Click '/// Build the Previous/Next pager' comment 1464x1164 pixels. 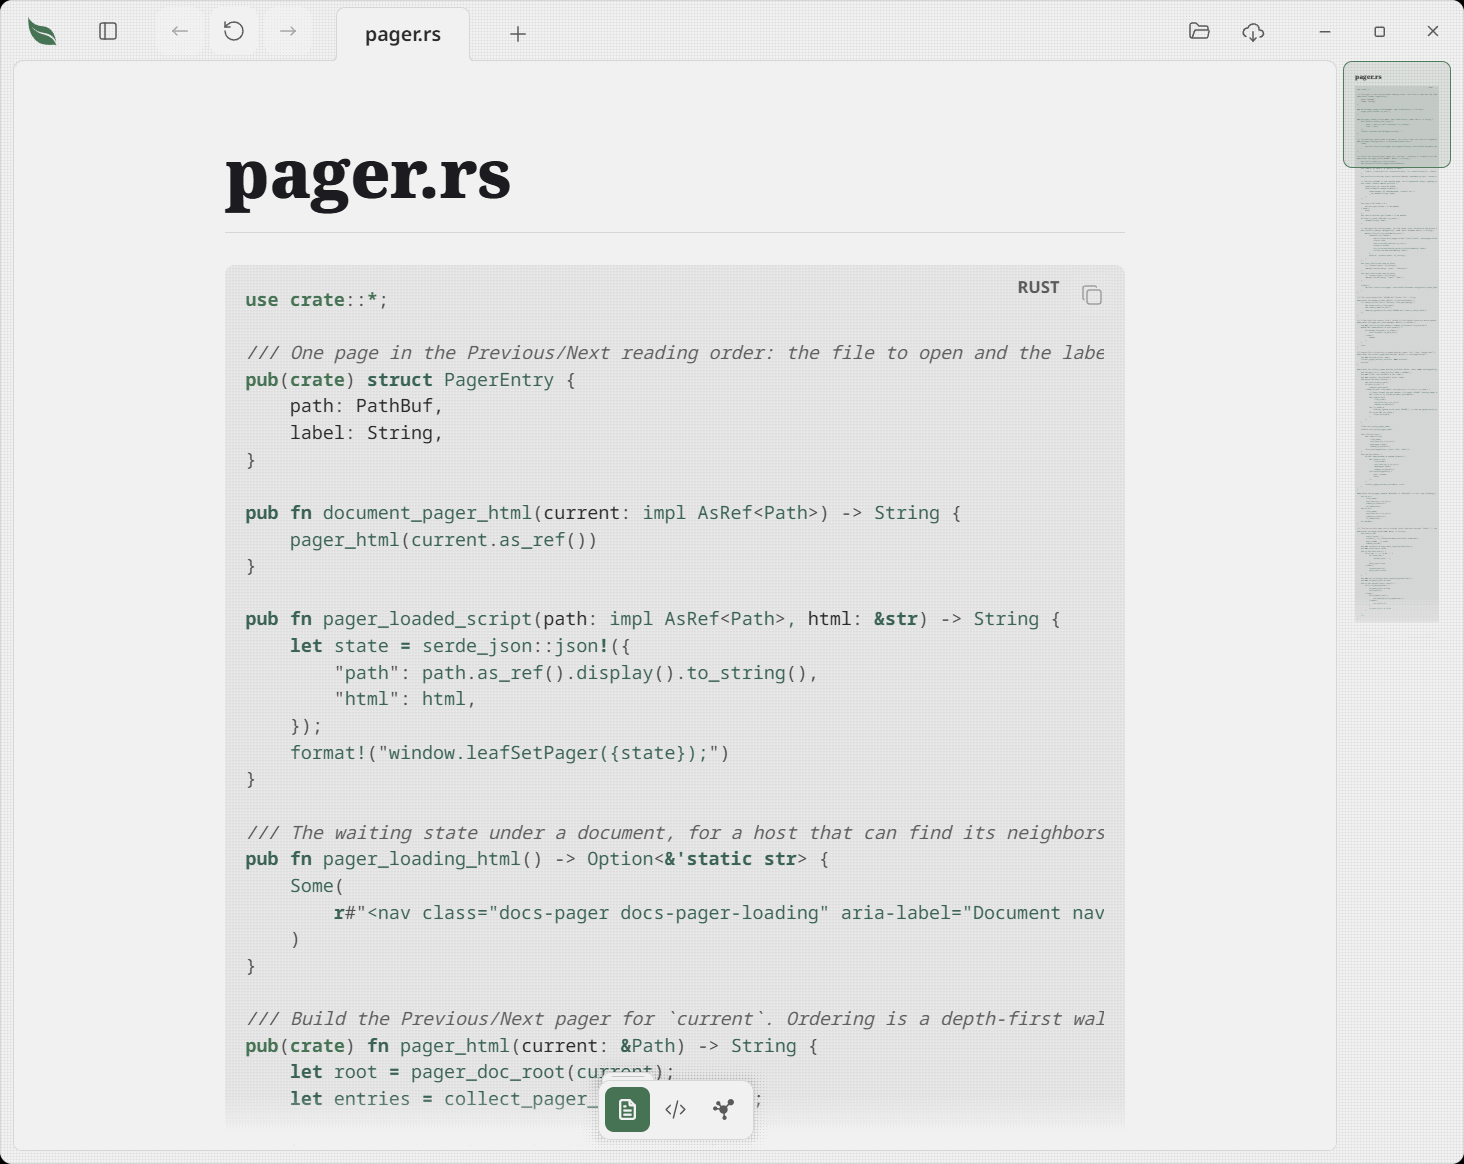[675, 1019]
